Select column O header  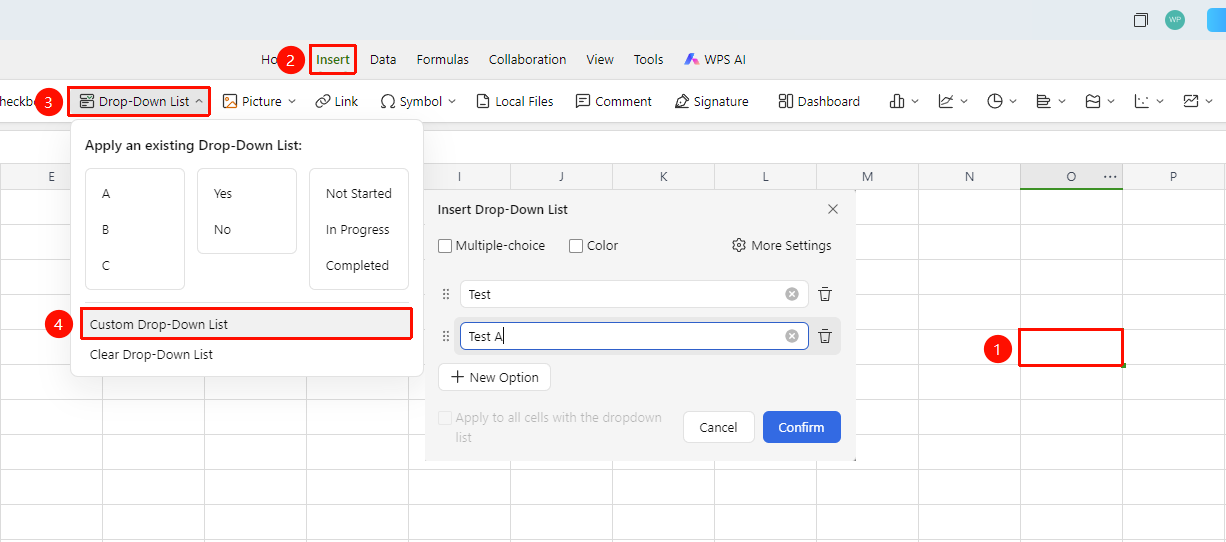click(1071, 176)
